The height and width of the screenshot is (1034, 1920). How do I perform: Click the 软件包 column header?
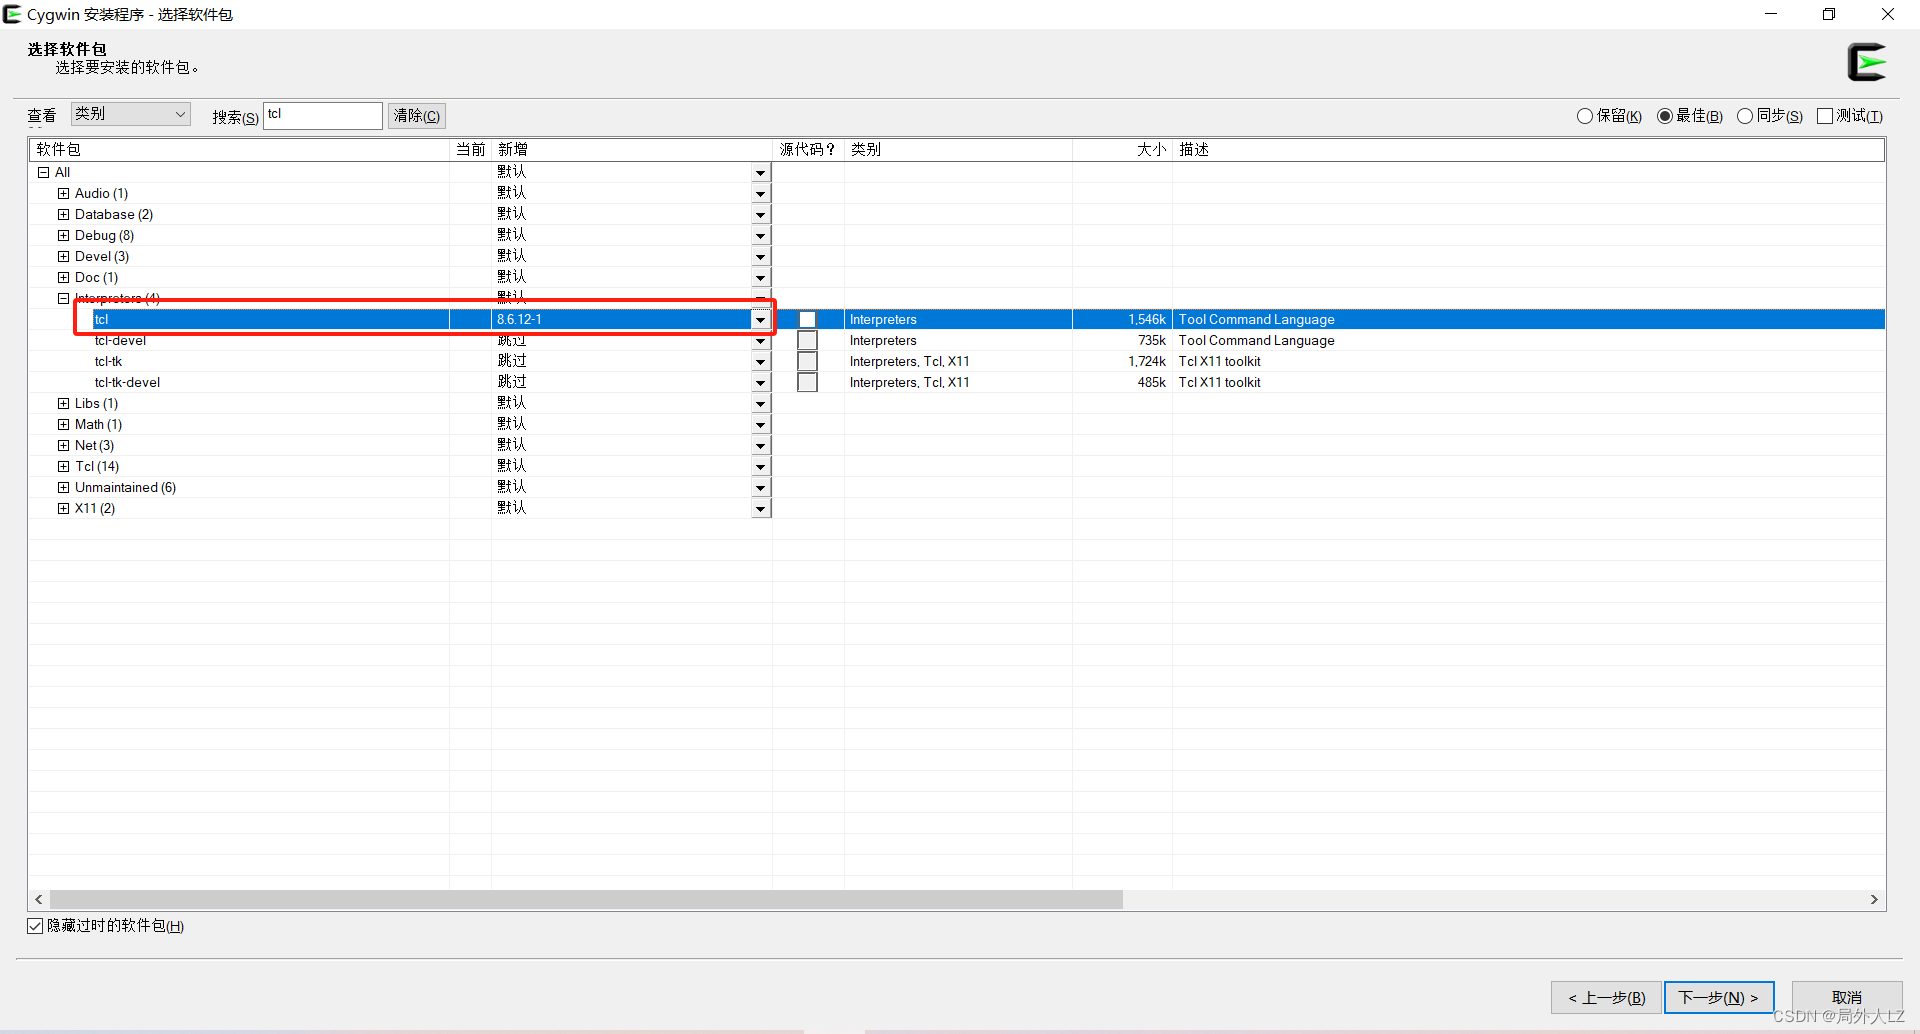(239, 150)
